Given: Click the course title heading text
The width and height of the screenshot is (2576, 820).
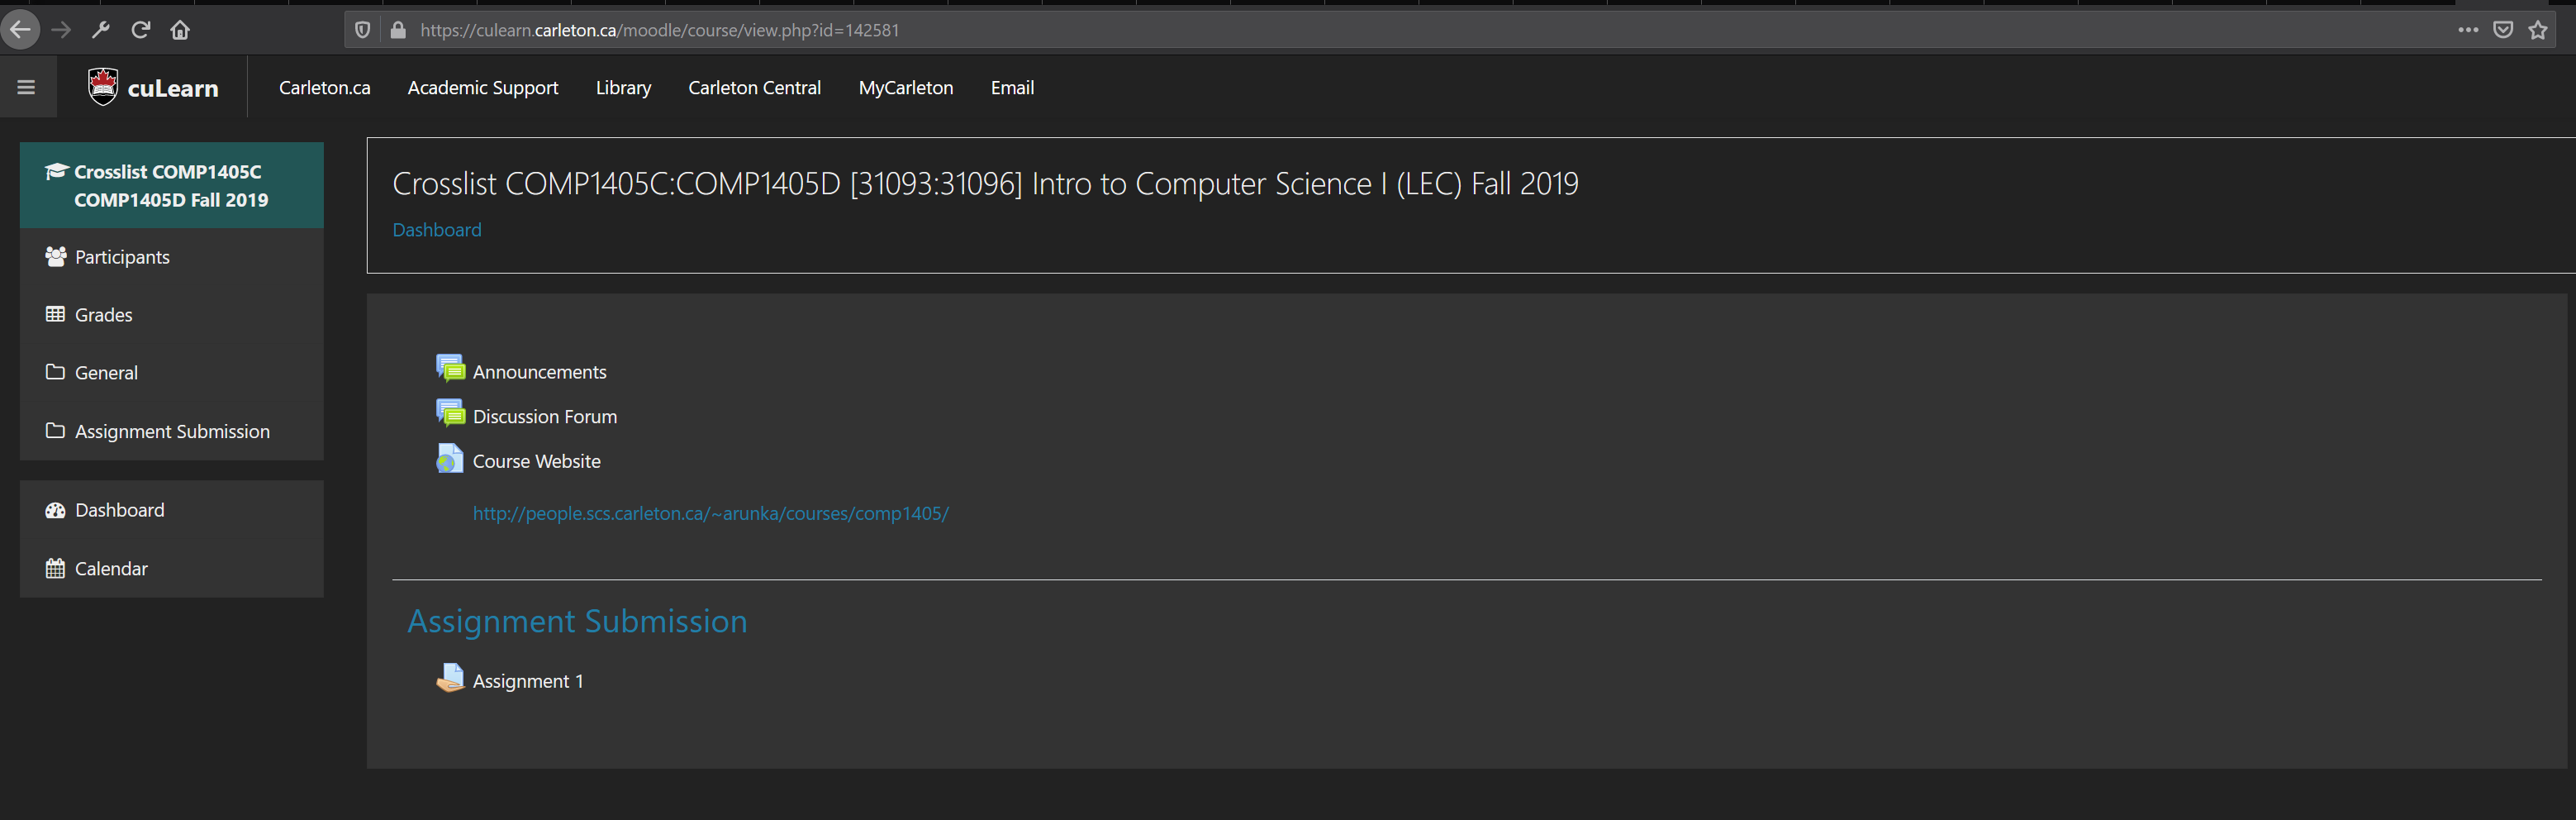Looking at the screenshot, I should pyautogui.click(x=985, y=184).
